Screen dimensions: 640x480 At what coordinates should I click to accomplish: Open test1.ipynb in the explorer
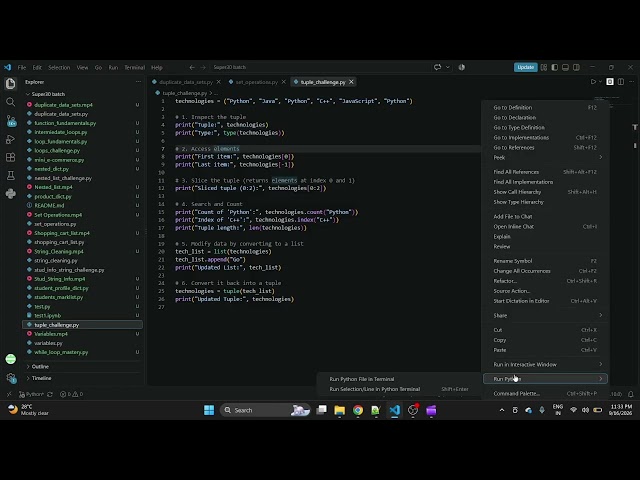pyautogui.click(x=82, y=316)
